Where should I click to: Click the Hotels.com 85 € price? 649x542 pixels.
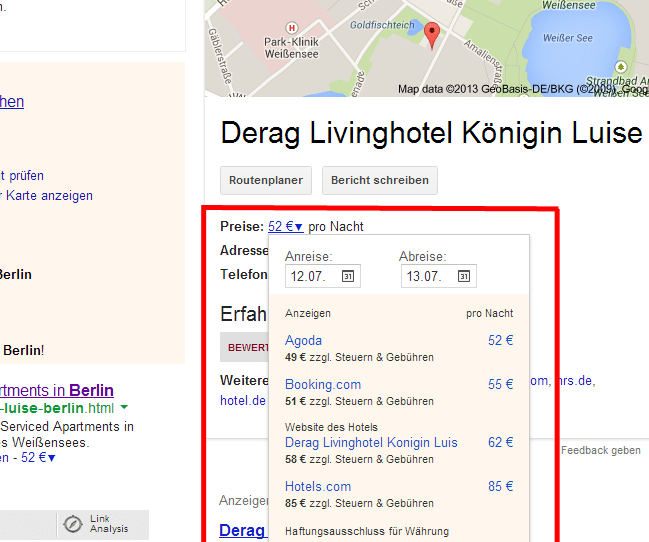500,486
